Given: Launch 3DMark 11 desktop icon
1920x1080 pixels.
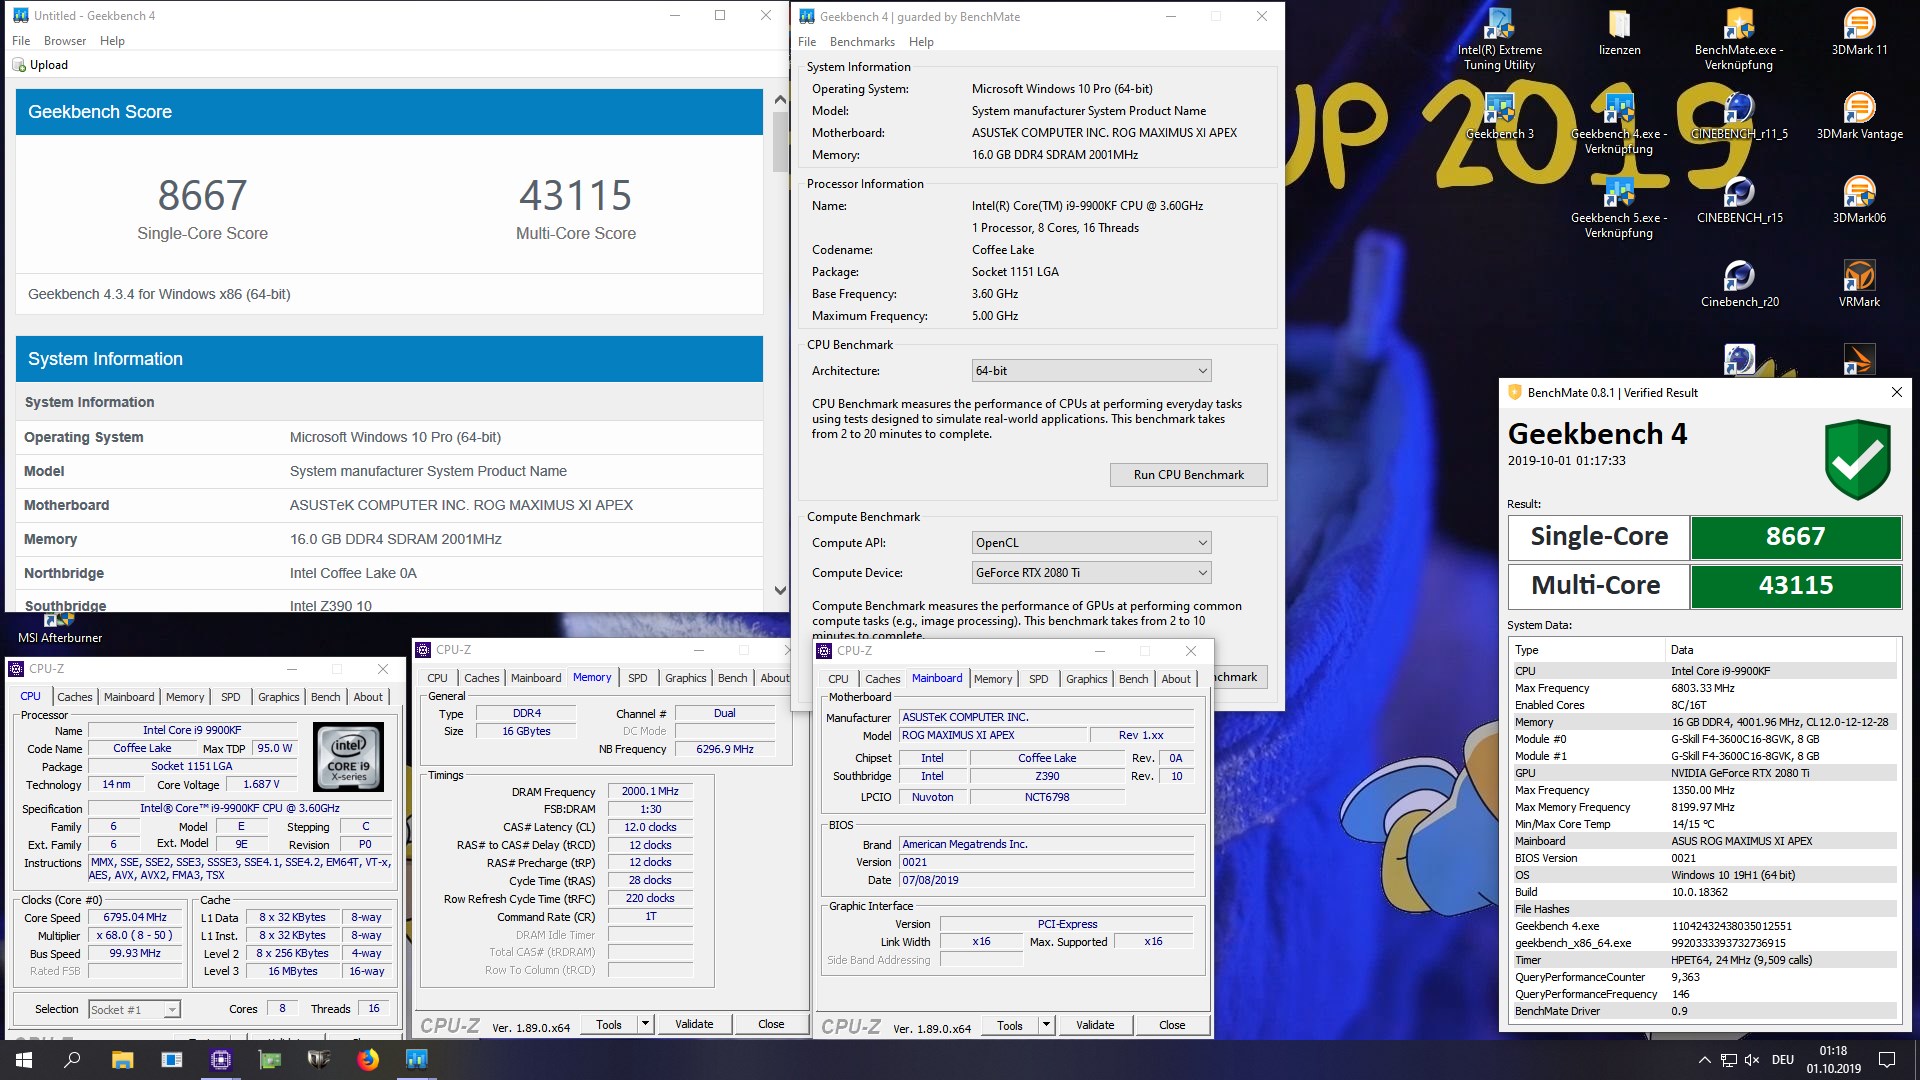Looking at the screenshot, I should tap(1859, 32).
